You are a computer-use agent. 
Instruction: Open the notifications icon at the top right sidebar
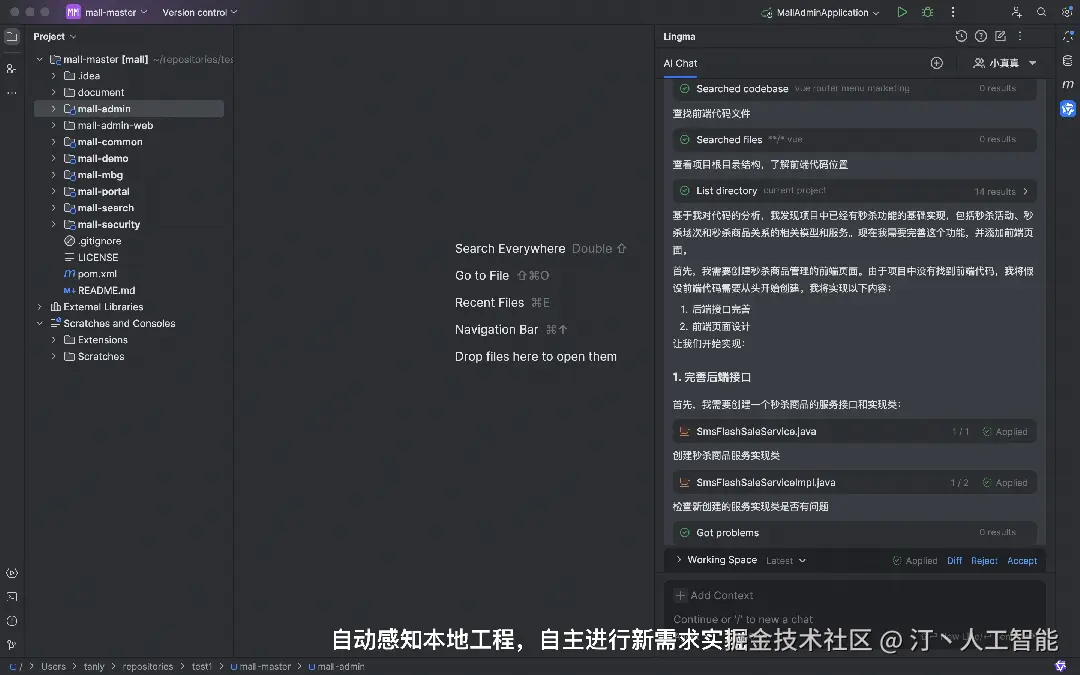pyautogui.click(x=1068, y=37)
